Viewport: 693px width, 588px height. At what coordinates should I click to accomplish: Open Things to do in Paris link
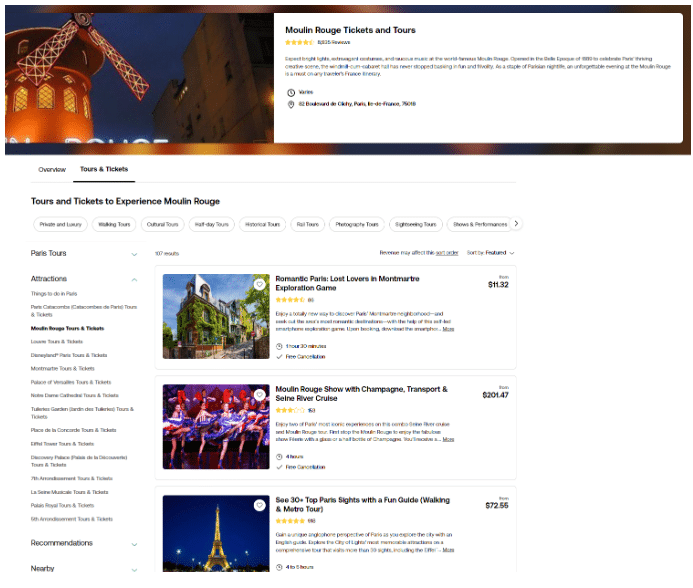click(54, 294)
